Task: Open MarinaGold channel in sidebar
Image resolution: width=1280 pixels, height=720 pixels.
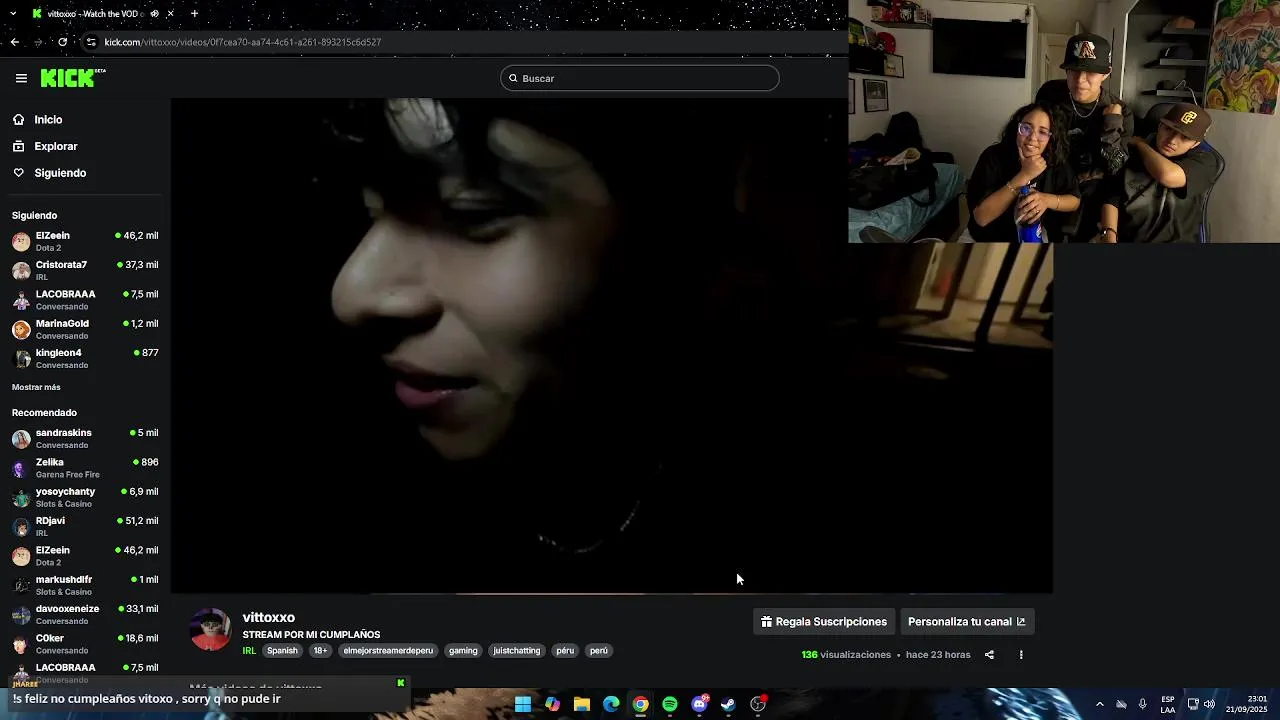Action: coord(85,329)
